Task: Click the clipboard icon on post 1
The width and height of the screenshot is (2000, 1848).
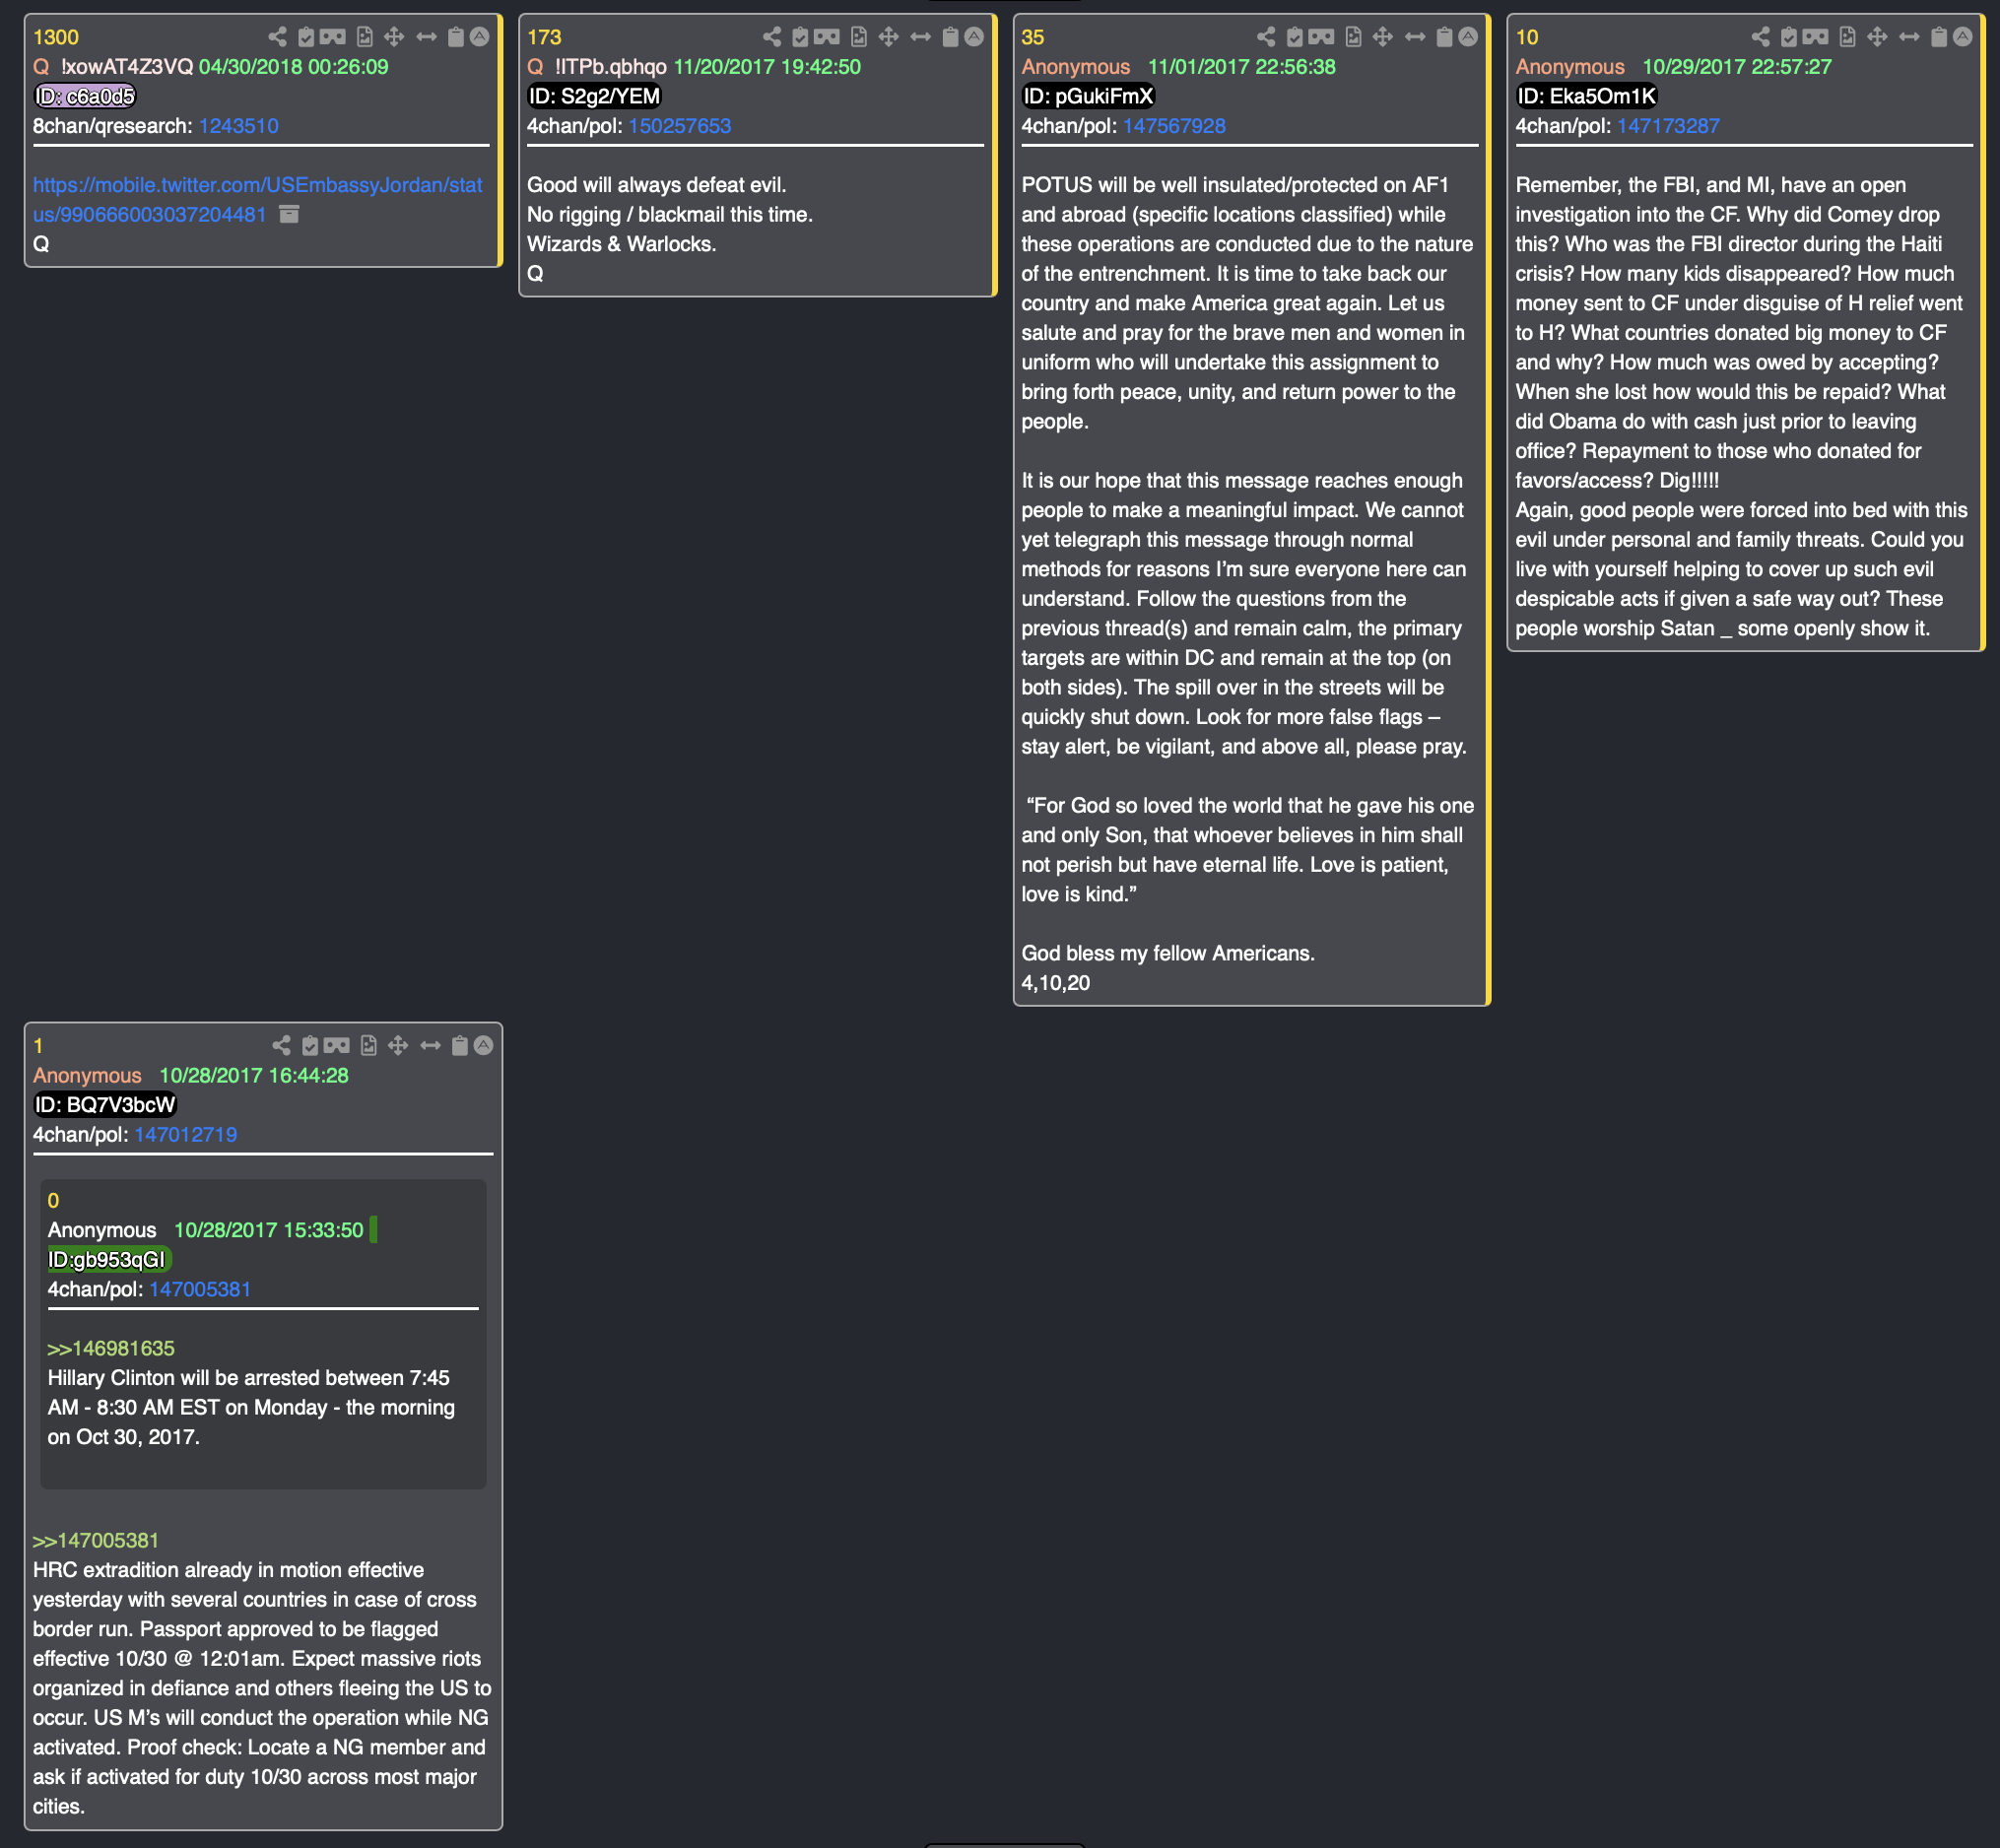Action: 460,1045
